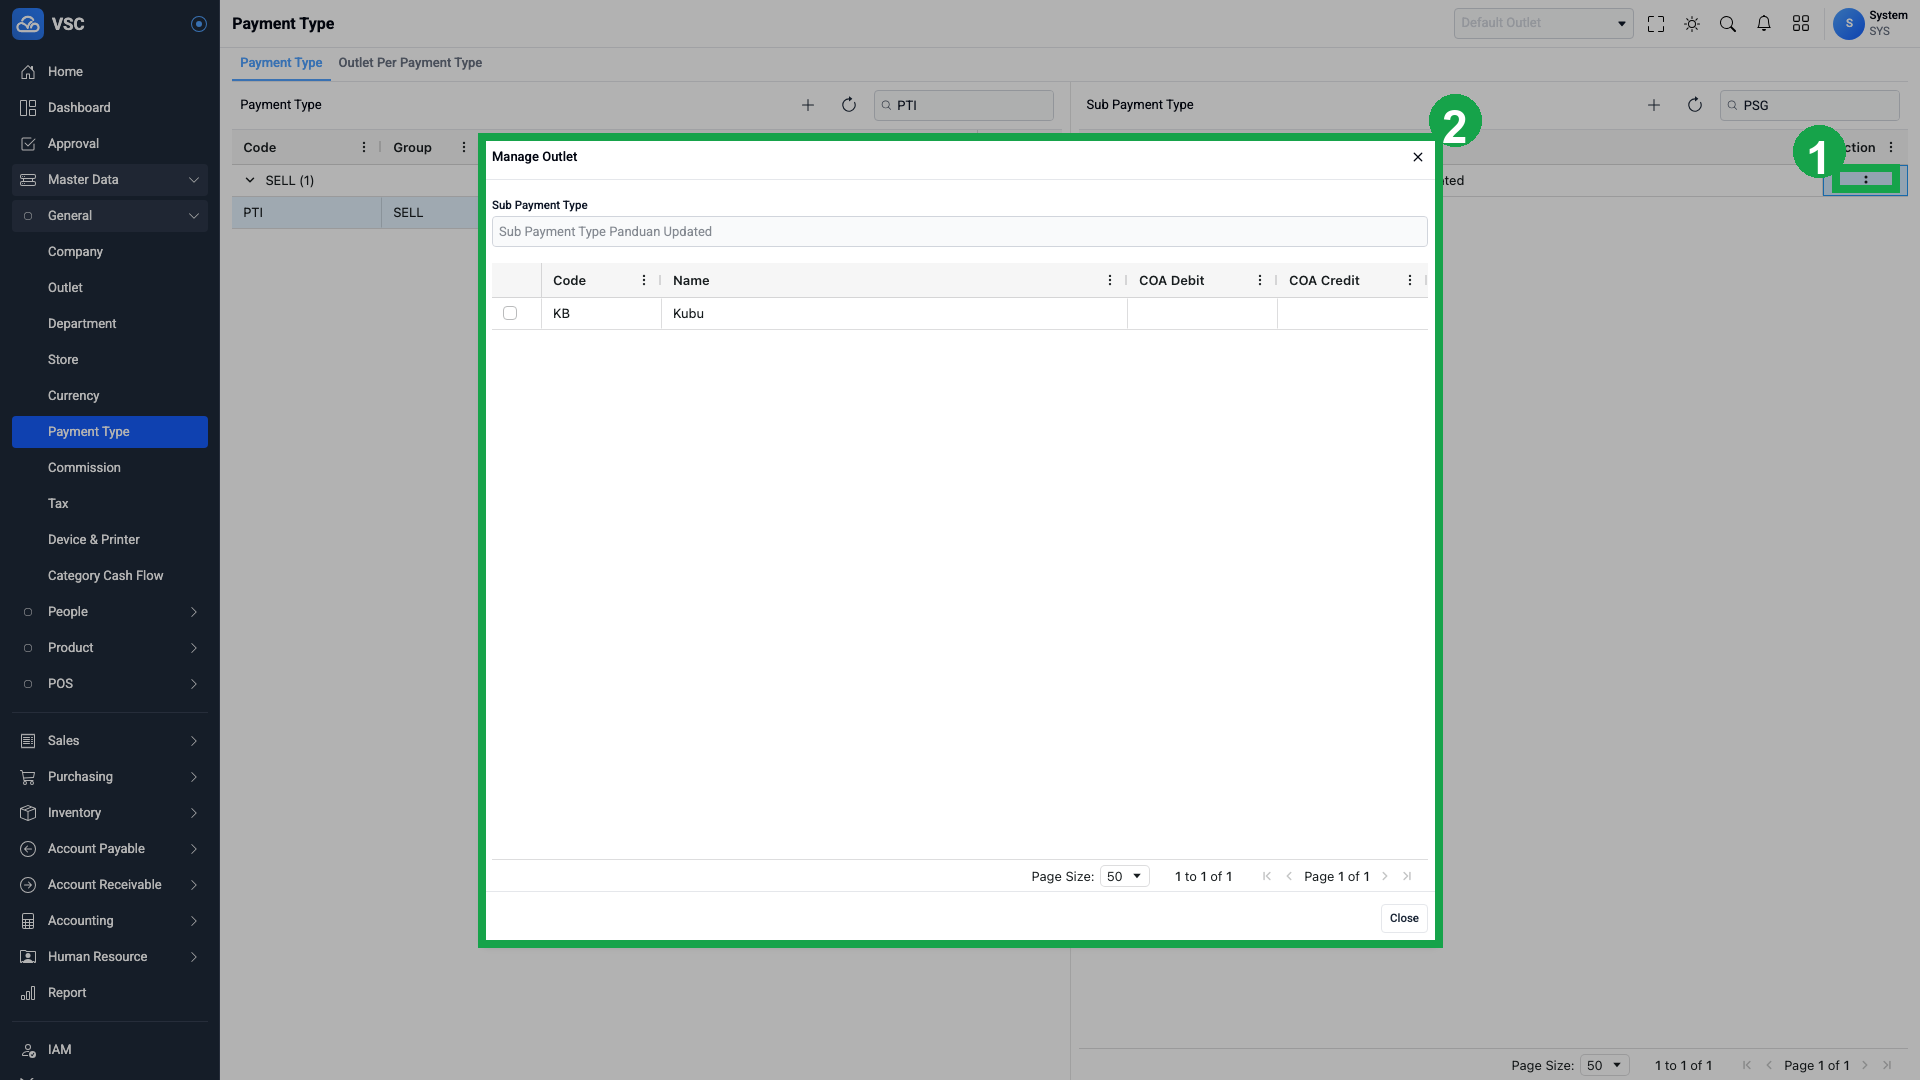The image size is (1920, 1080).
Task: Expand the Inventory section
Action: click(x=110, y=813)
